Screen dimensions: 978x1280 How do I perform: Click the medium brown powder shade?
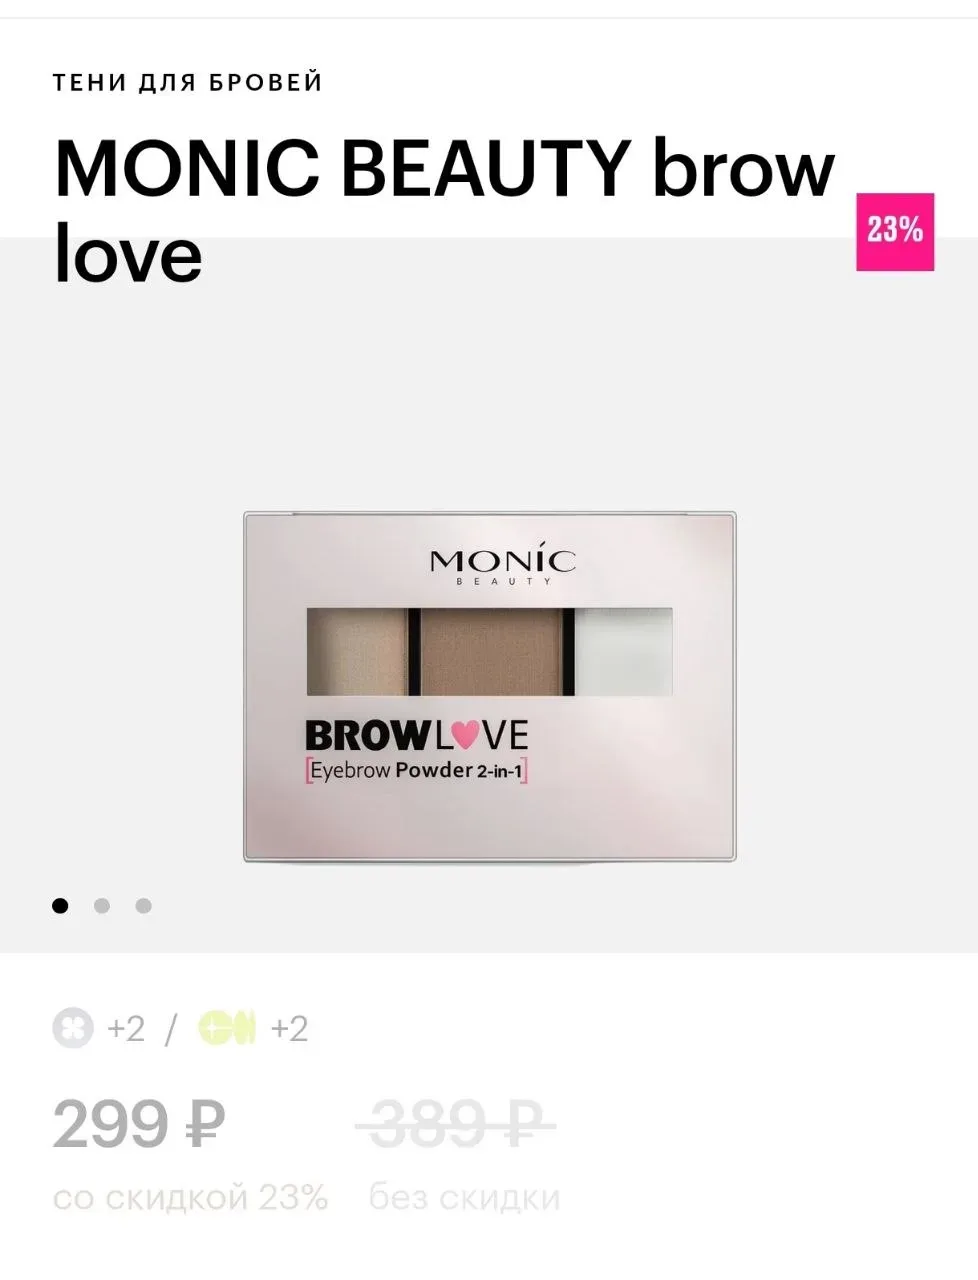(492, 651)
